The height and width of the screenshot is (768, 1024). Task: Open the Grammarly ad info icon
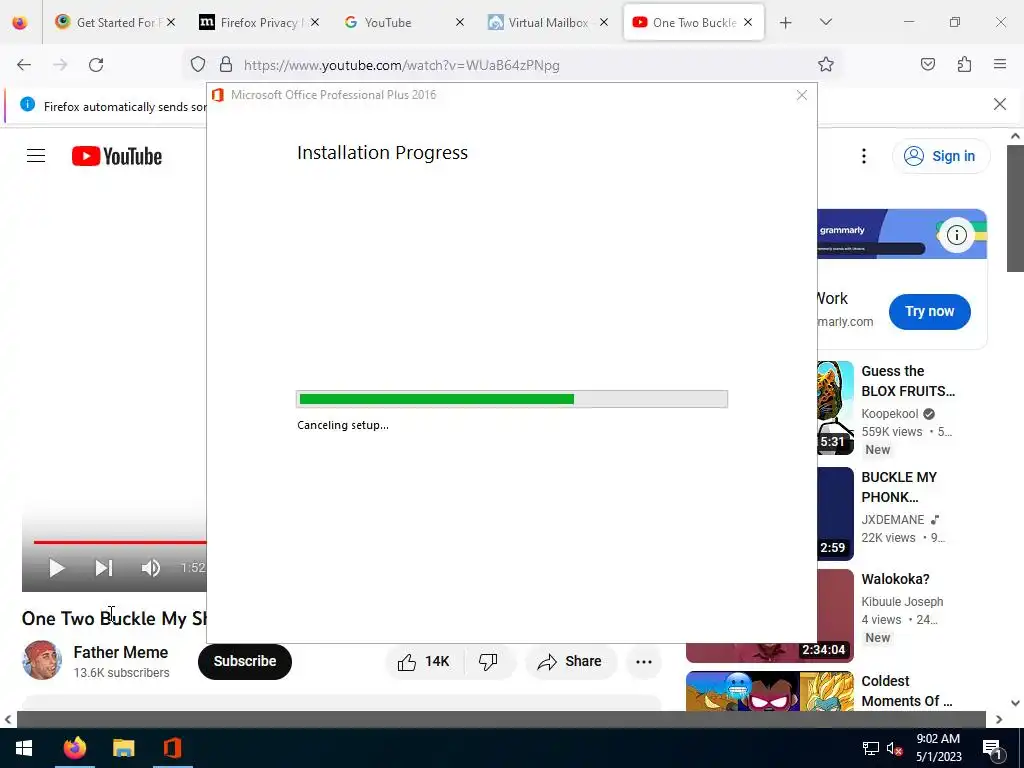(956, 234)
